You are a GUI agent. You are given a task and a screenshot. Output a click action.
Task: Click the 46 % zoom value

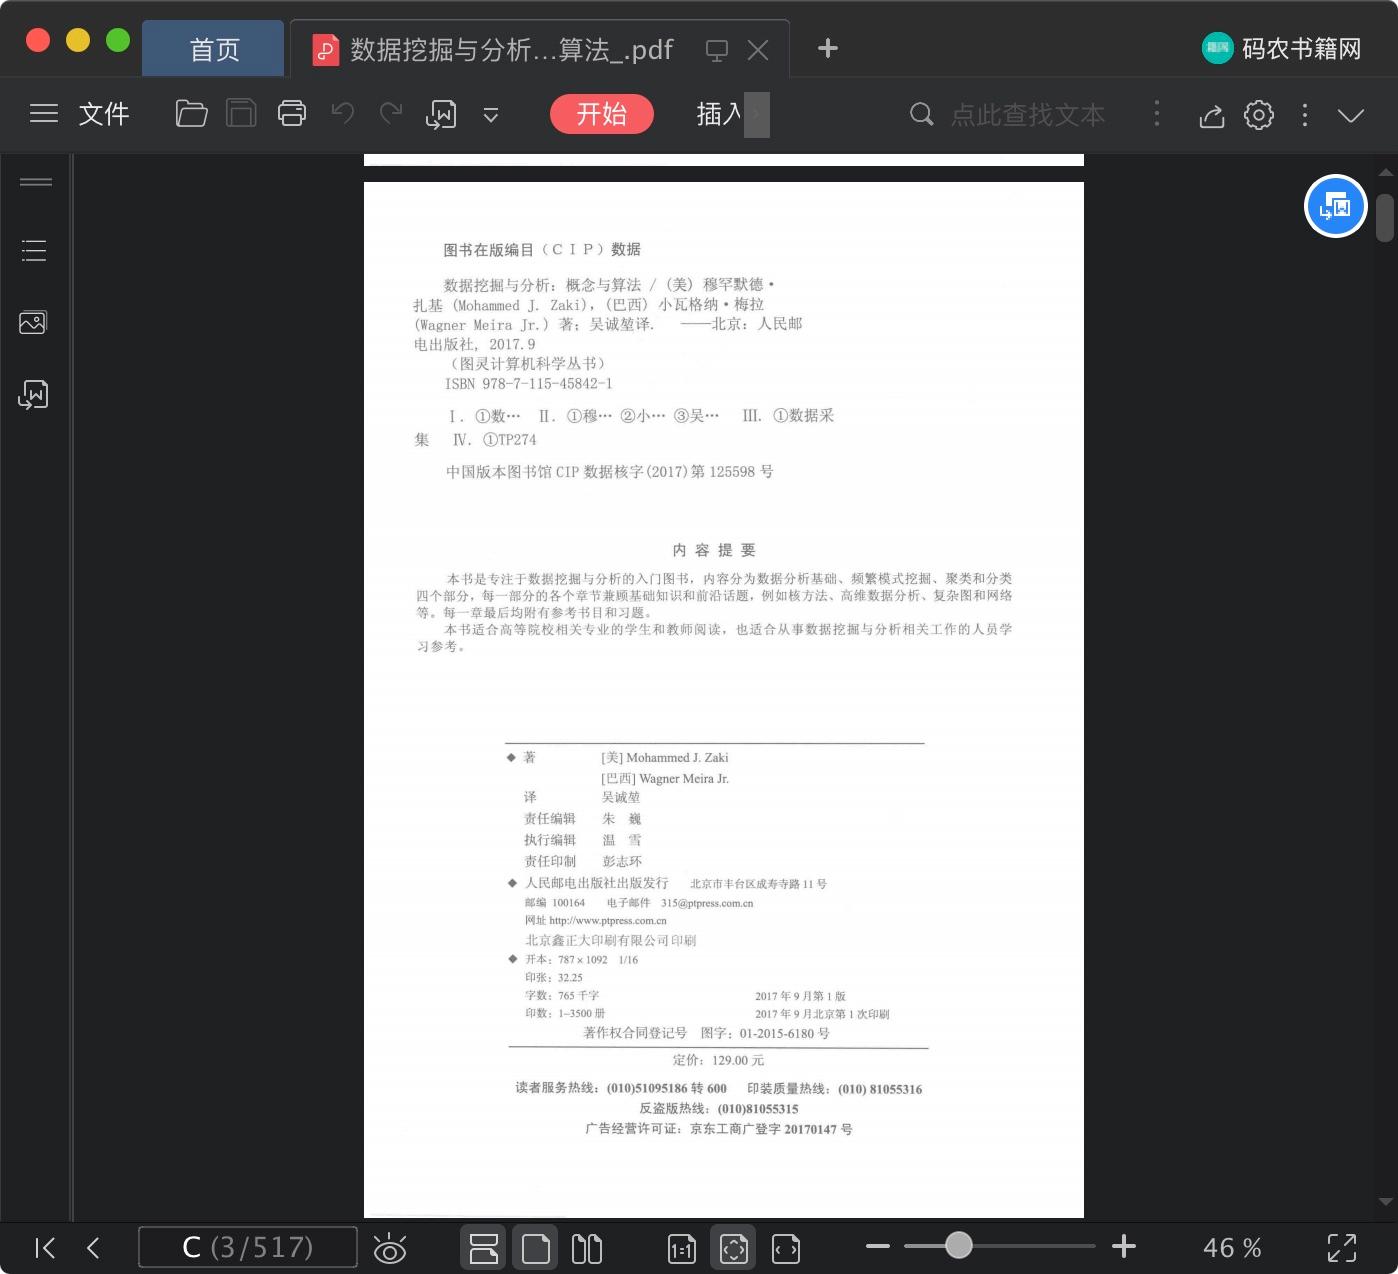coord(1232,1248)
